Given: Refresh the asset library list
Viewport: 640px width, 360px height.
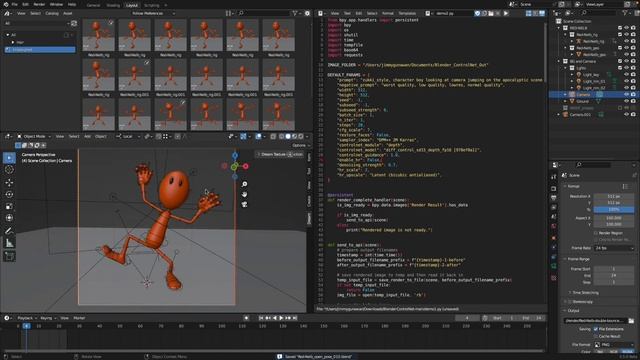Looking at the screenshot, I should [74, 23].
